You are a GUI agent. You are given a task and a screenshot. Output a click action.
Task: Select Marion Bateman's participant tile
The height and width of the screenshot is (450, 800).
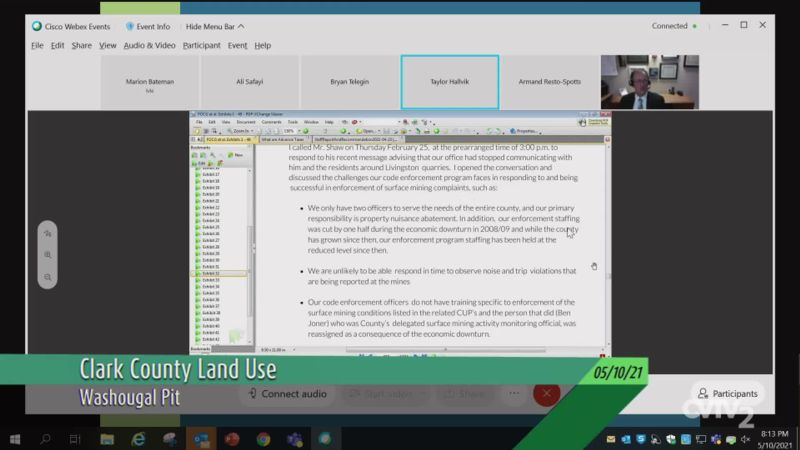click(150, 82)
